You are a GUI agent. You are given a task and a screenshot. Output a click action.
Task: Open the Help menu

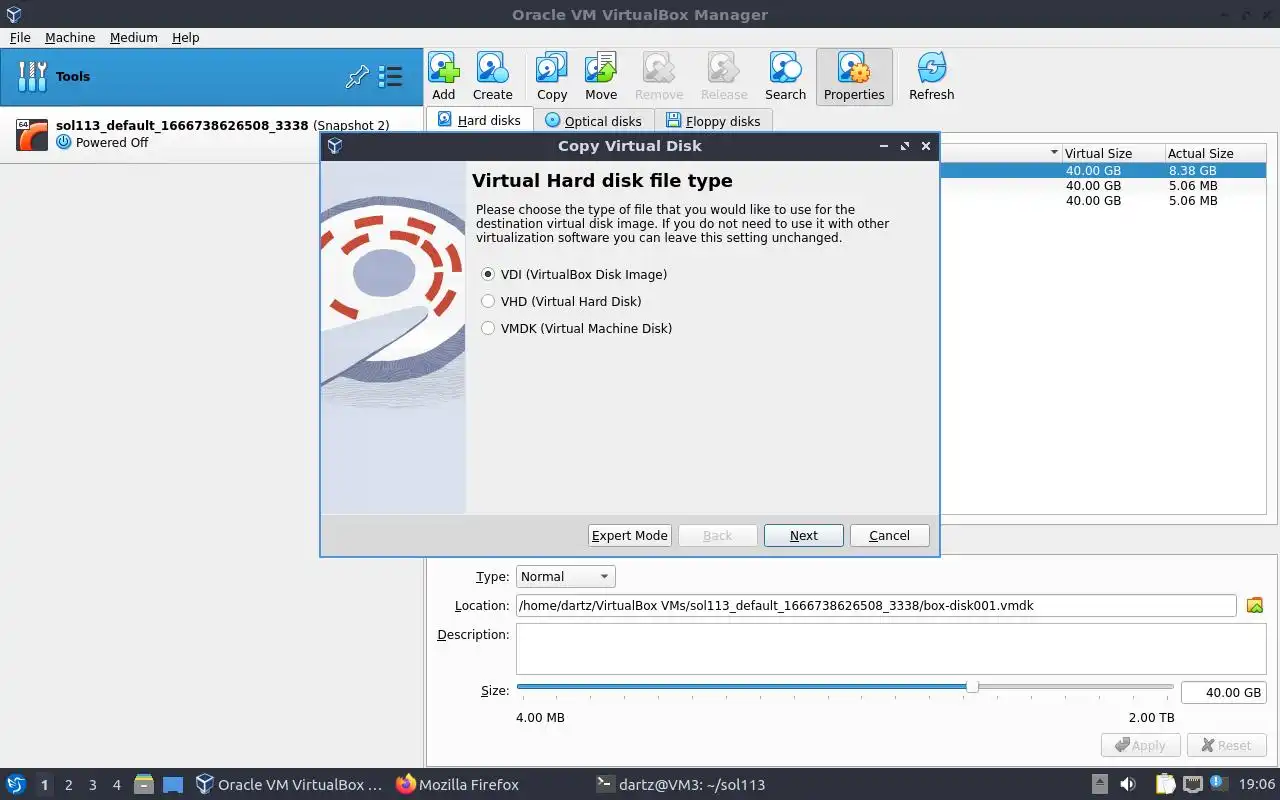pos(186,37)
